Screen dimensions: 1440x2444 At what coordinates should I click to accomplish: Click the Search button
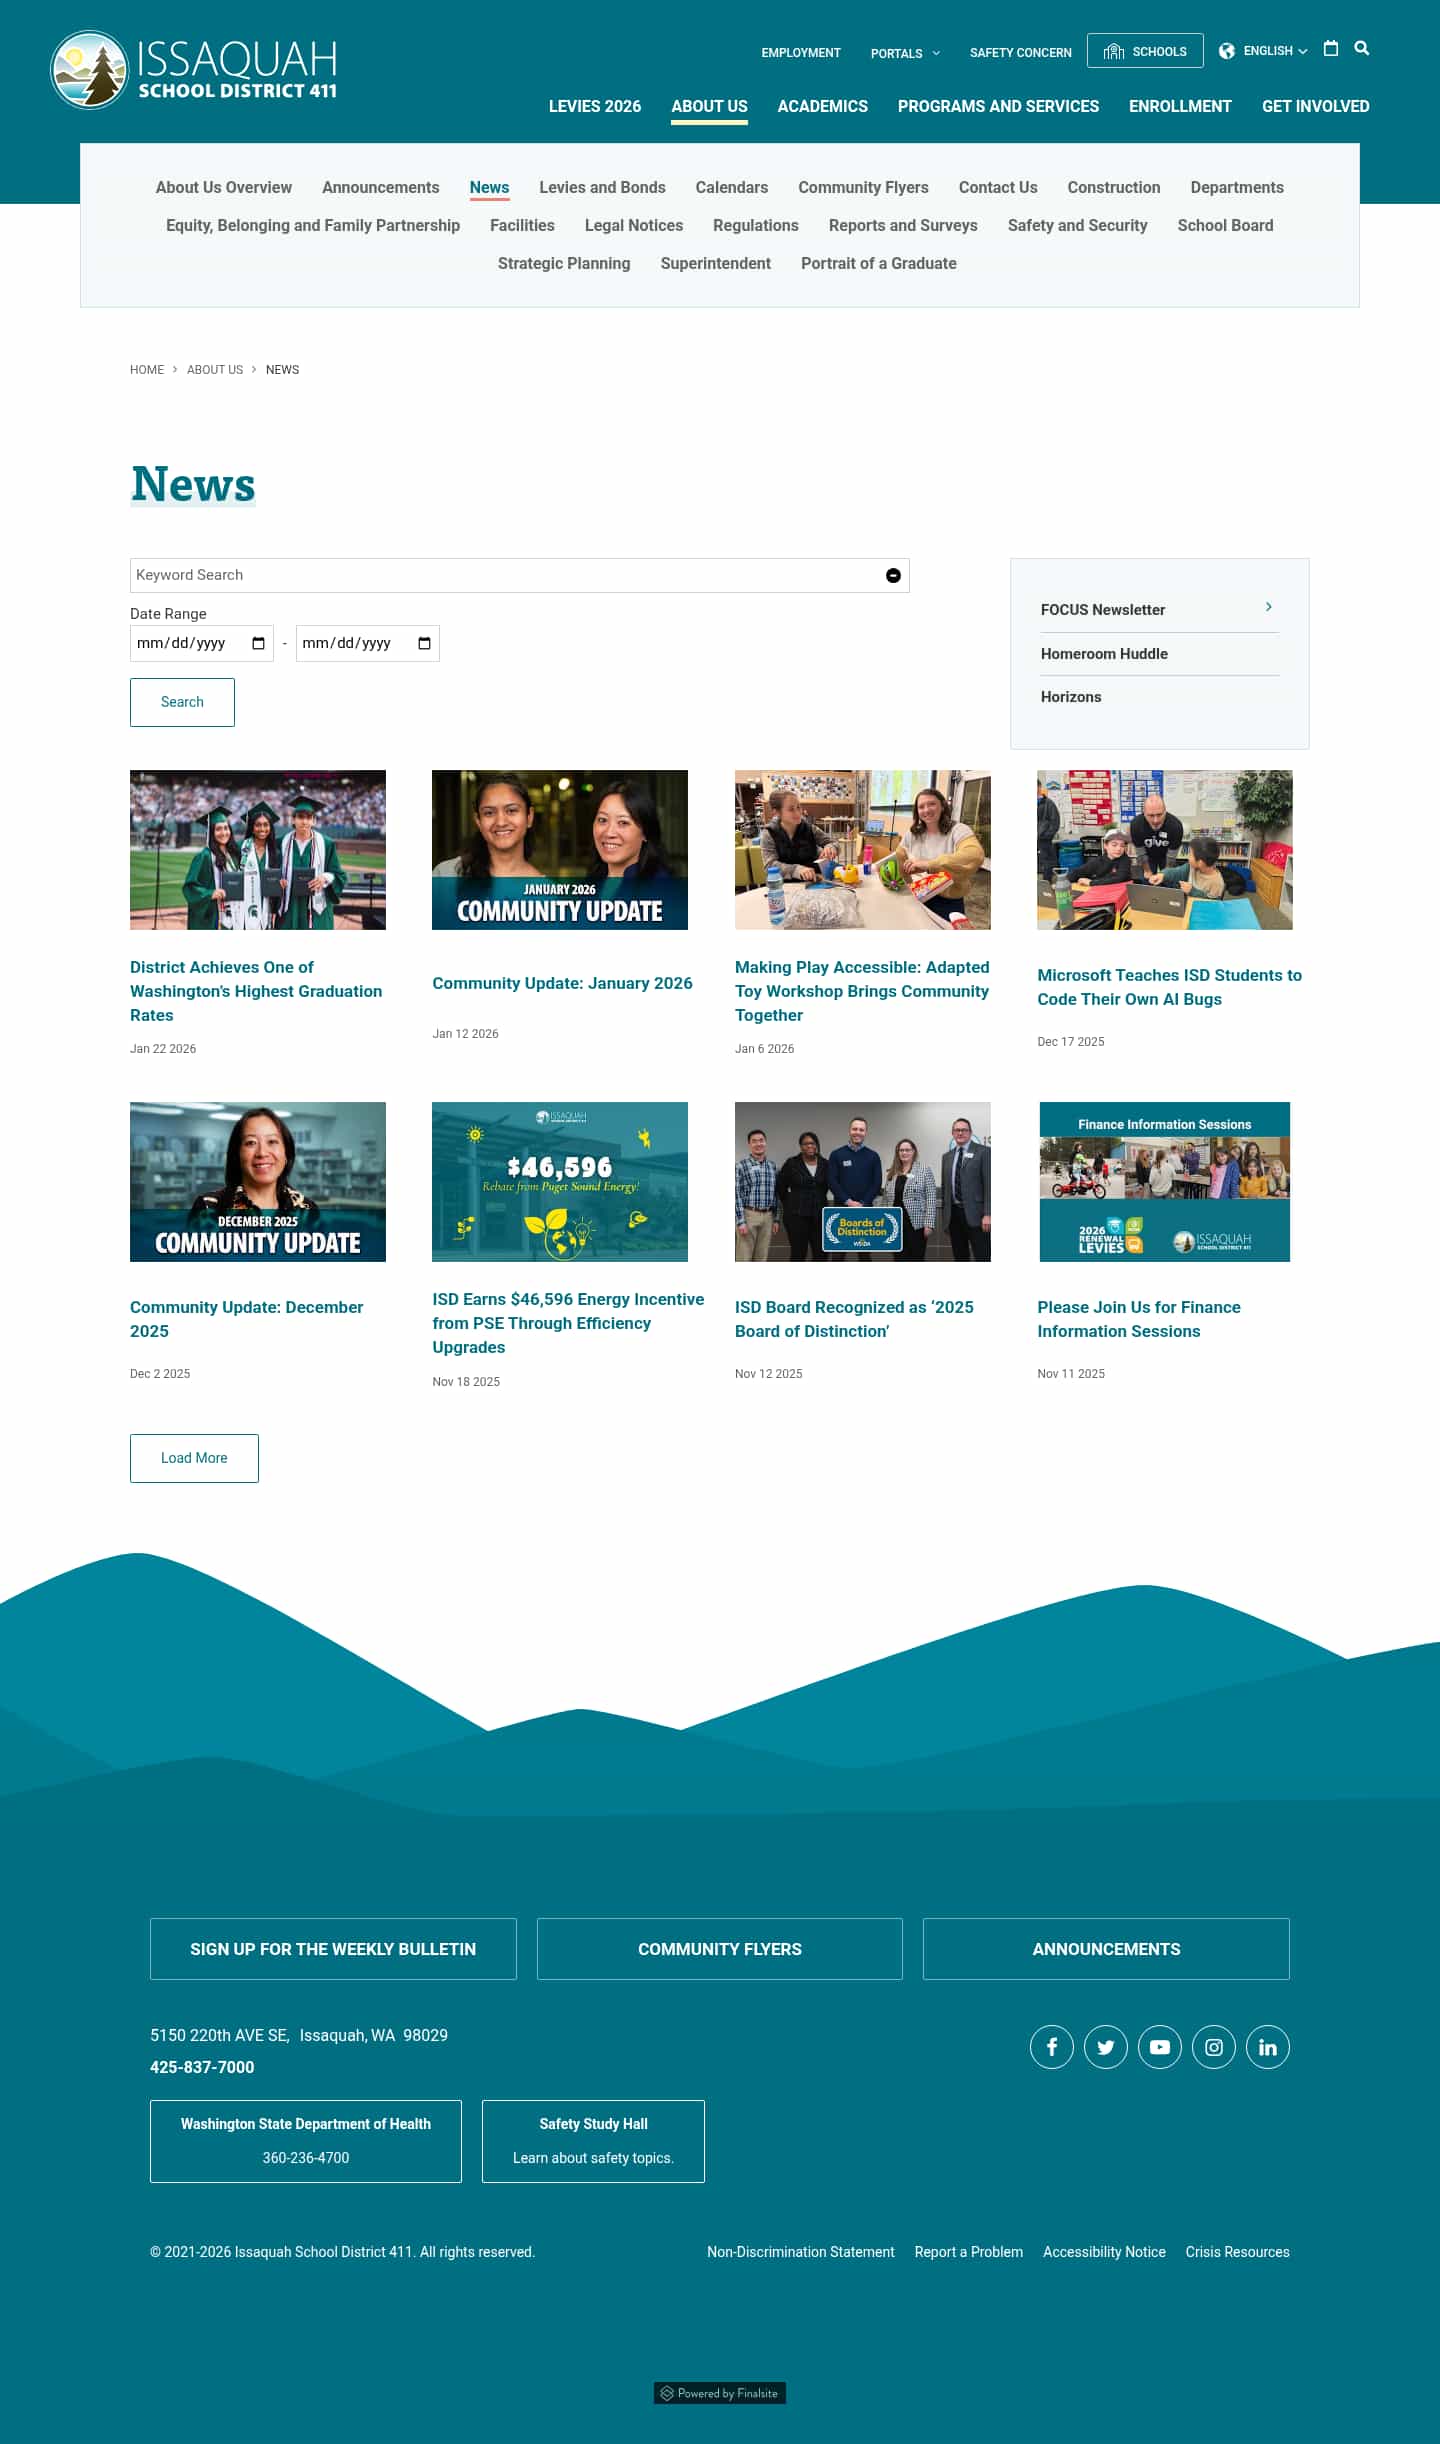tap(182, 702)
